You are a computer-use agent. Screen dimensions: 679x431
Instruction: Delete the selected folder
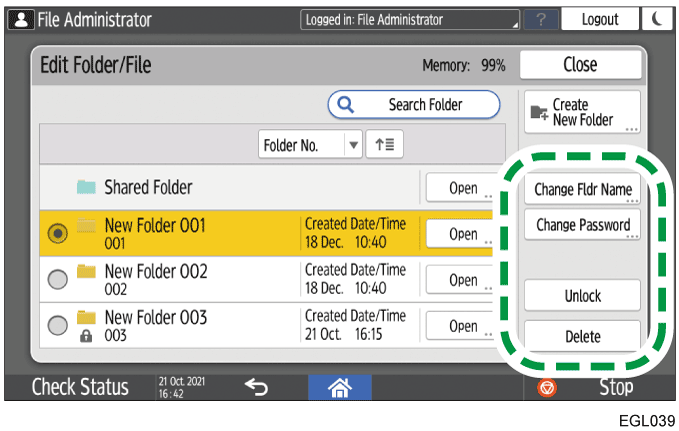tap(582, 337)
